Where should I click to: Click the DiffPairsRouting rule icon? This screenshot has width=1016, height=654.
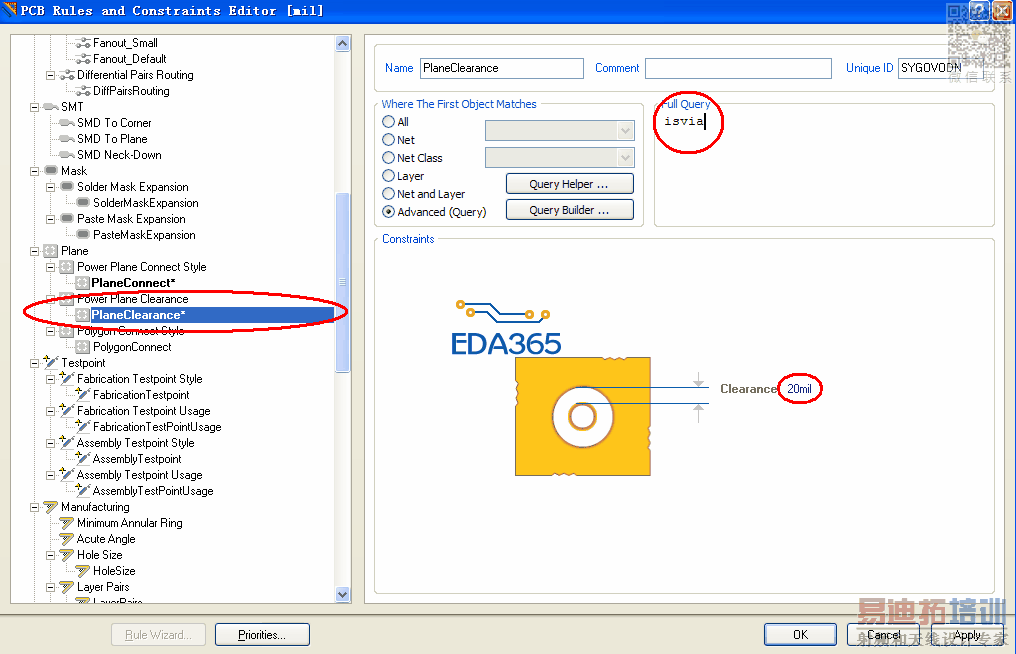pos(82,91)
